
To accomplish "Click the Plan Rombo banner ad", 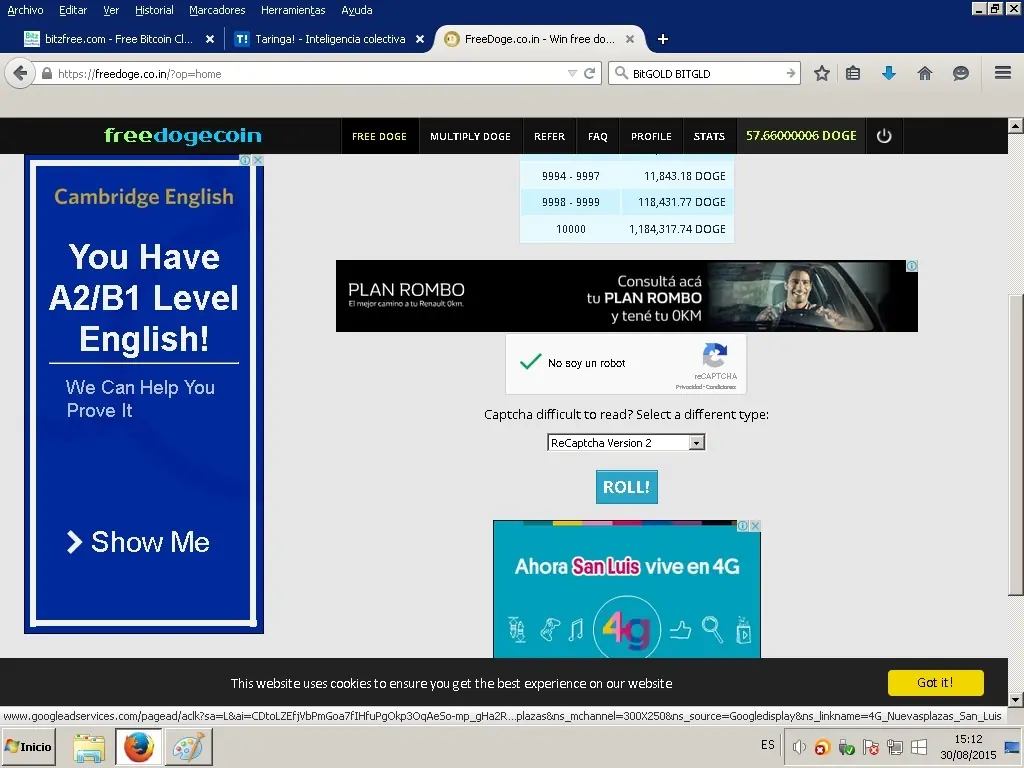I will click(x=626, y=296).
